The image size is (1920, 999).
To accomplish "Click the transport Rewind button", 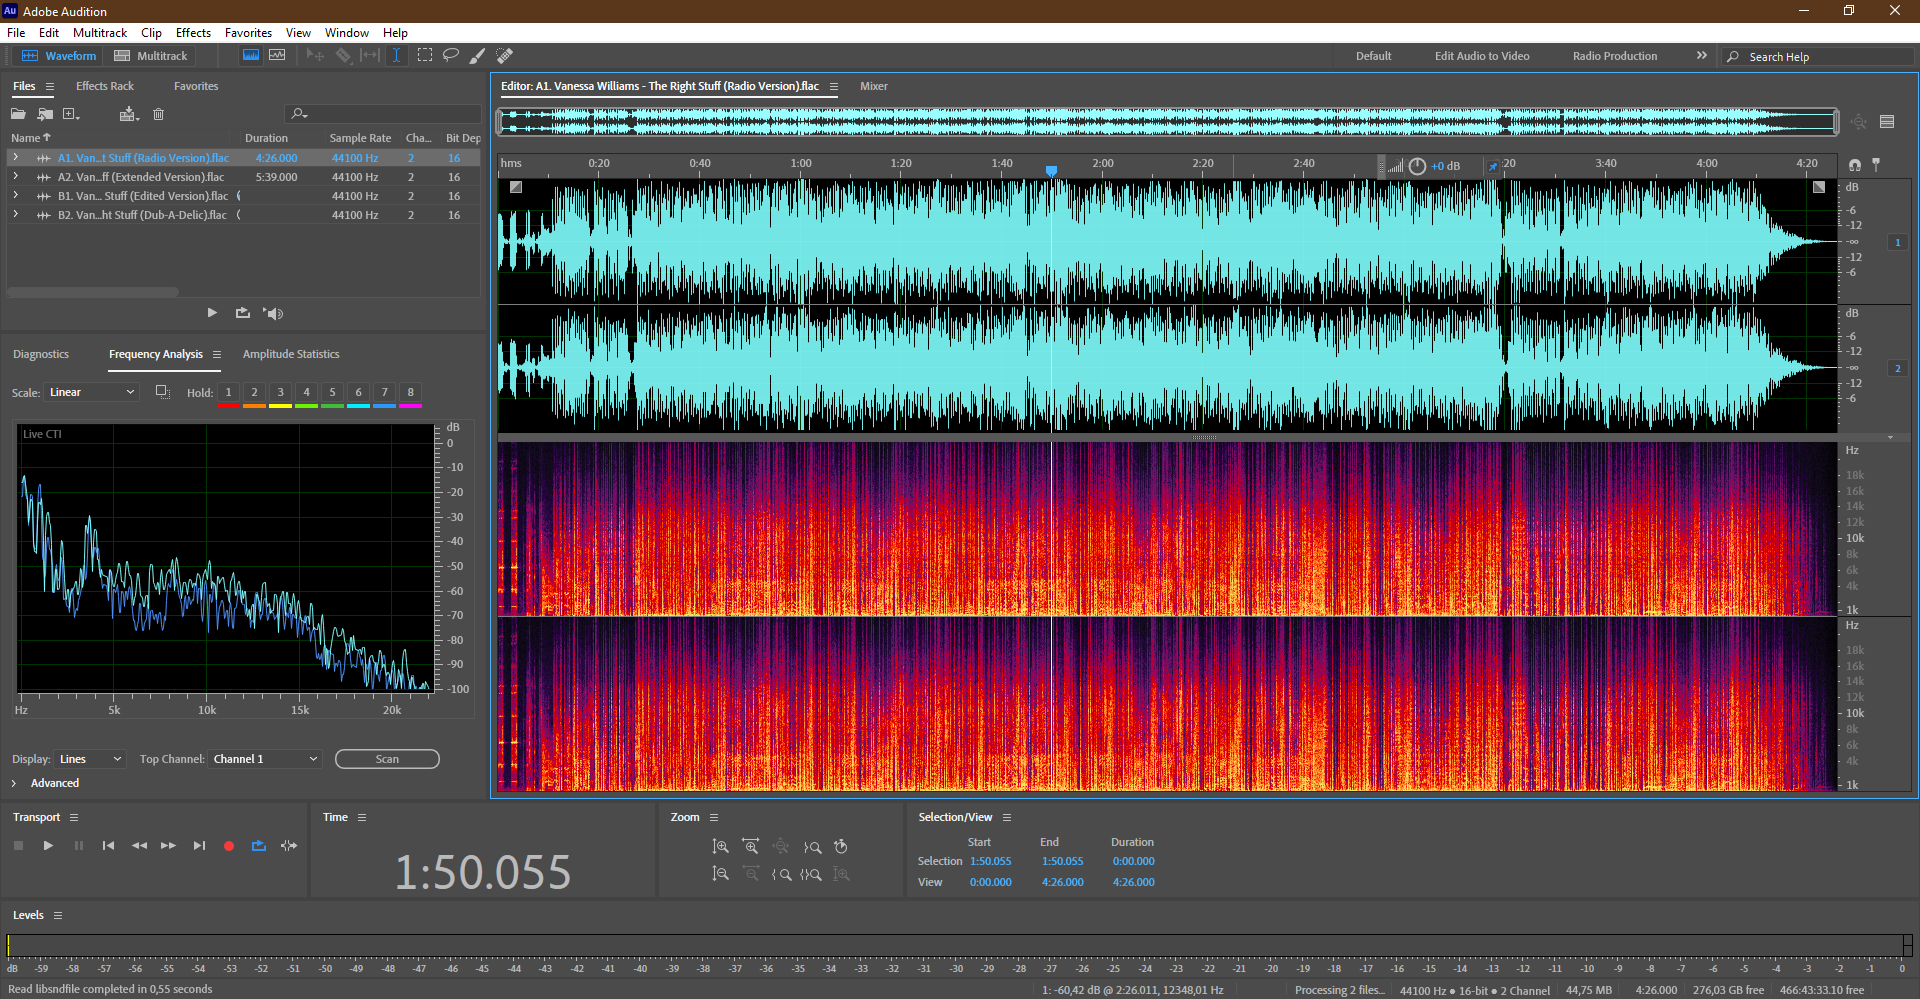I will pyautogui.click(x=139, y=846).
